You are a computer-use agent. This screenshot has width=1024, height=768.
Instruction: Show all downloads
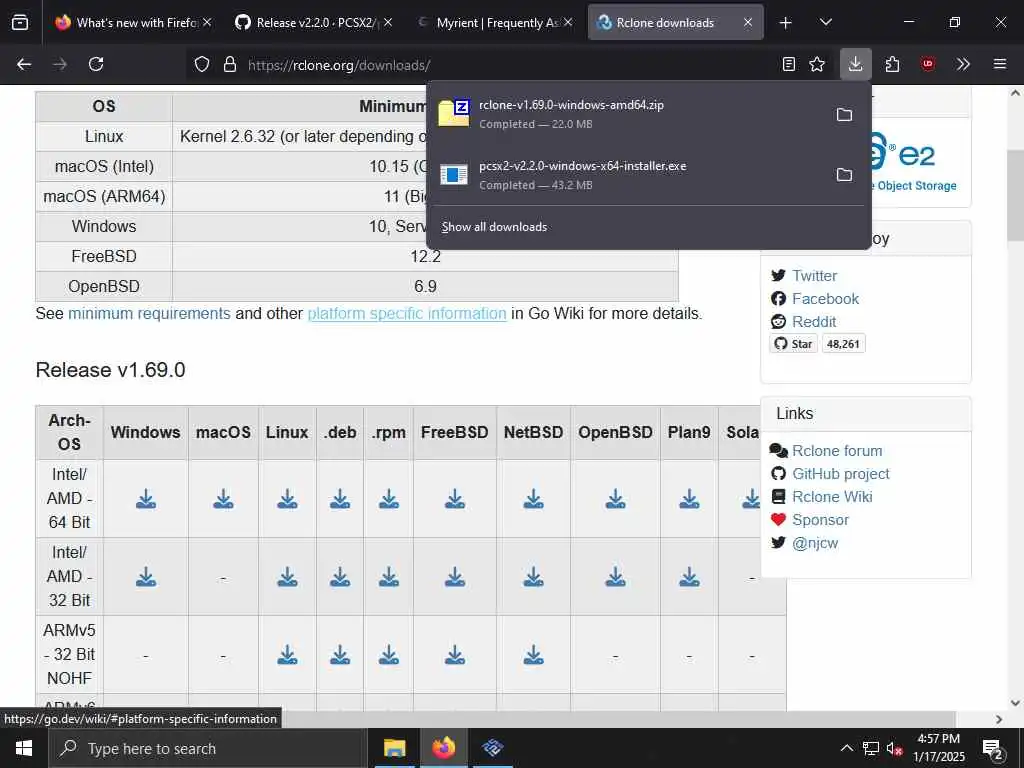494,227
